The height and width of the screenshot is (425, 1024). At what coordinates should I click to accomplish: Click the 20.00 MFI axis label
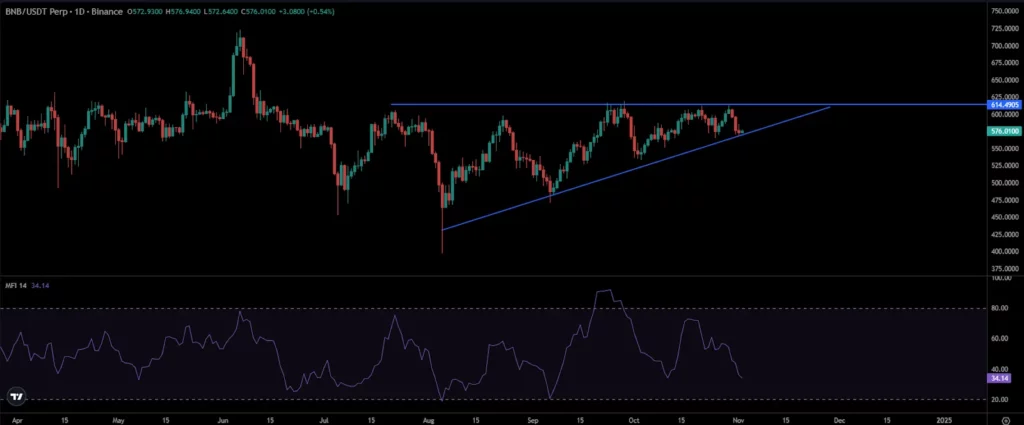click(x=1000, y=400)
